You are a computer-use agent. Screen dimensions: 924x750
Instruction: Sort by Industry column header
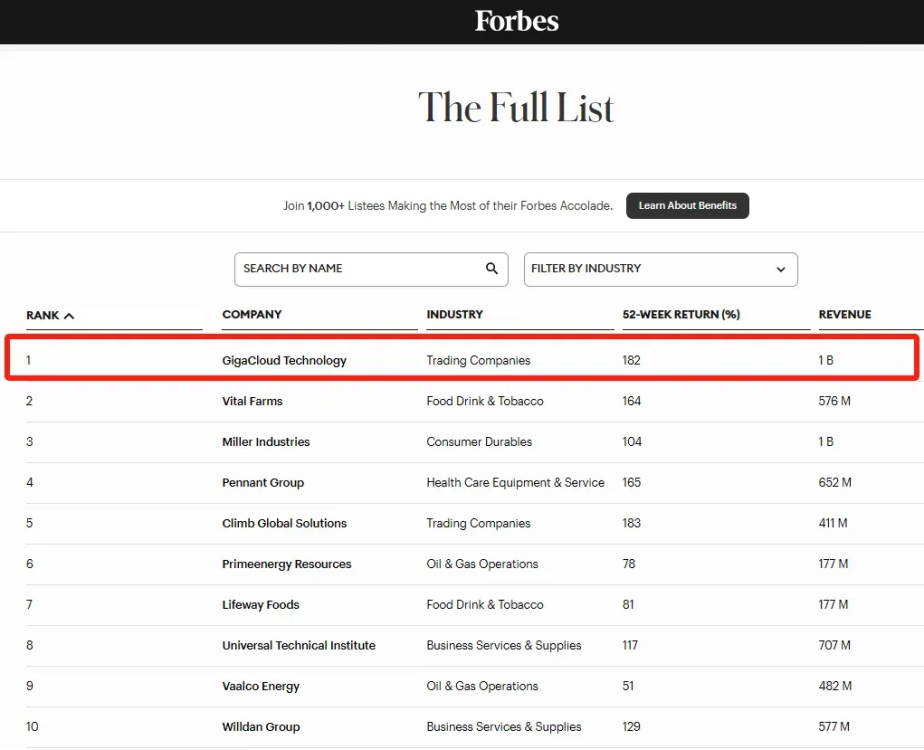tap(455, 314)
